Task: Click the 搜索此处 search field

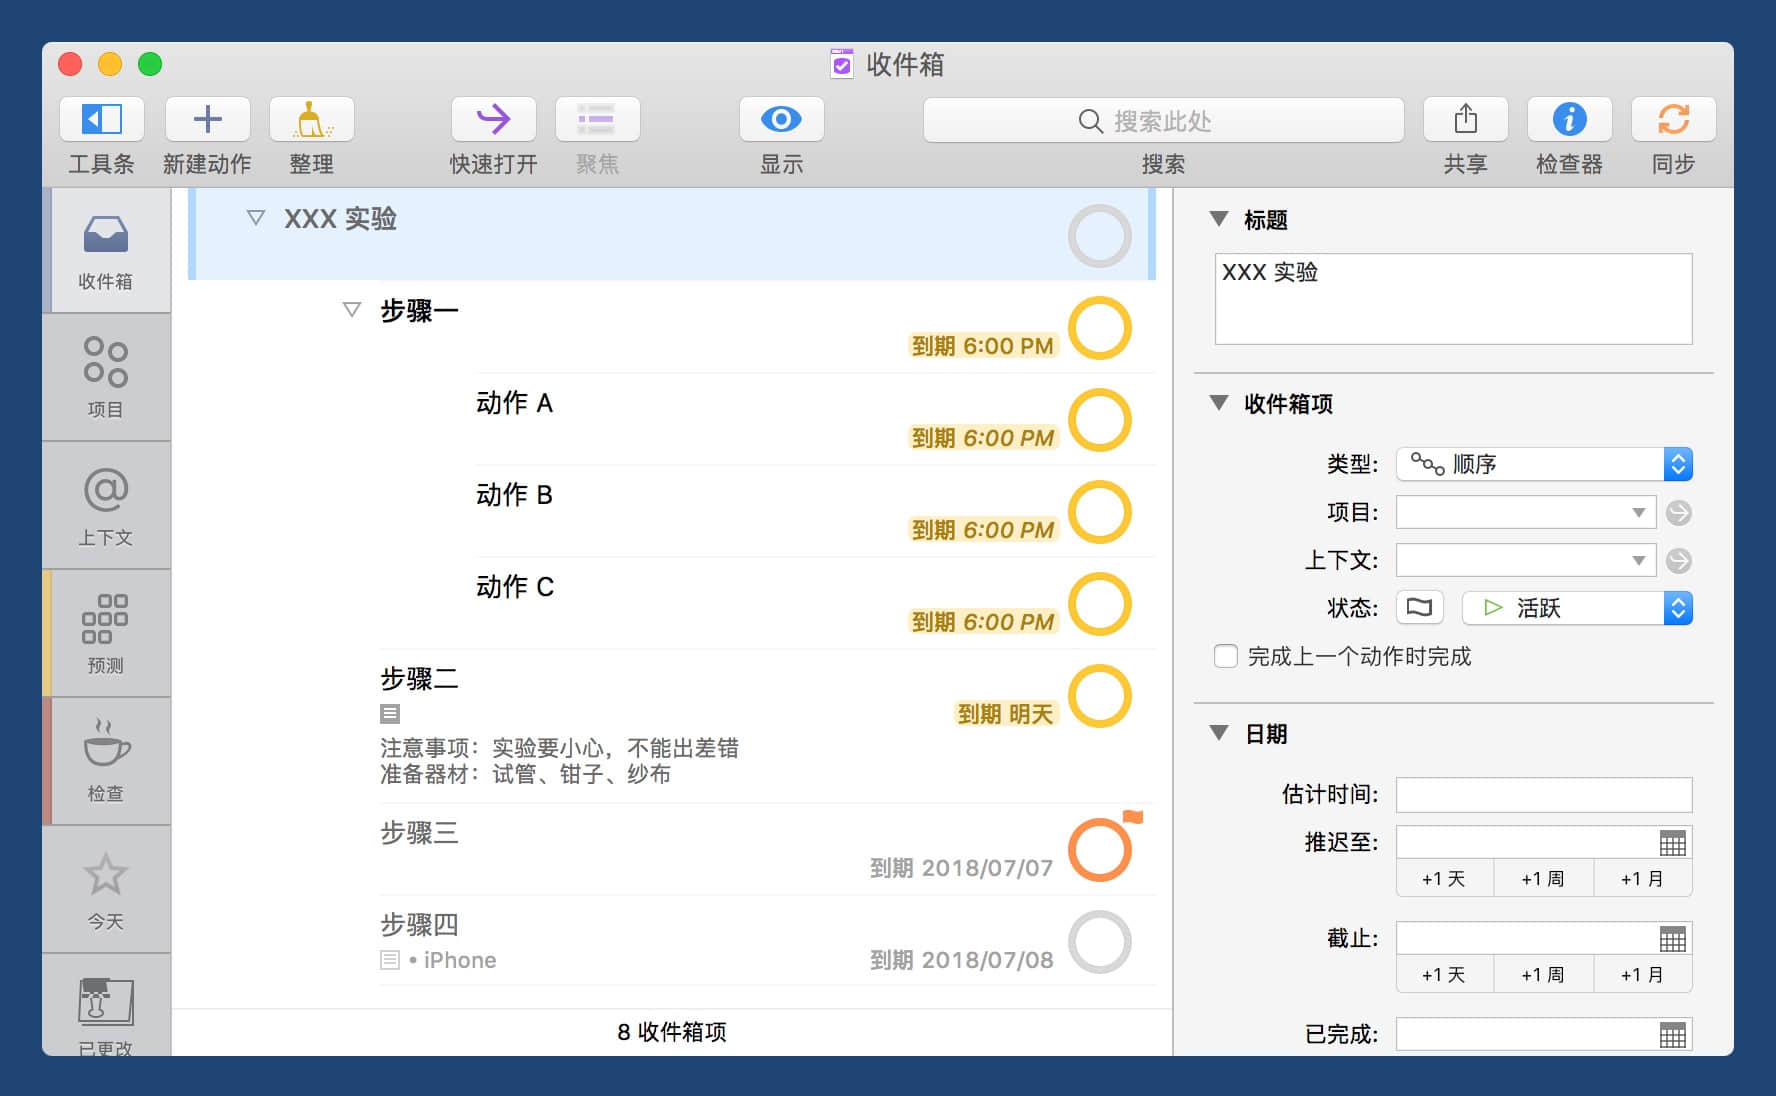Action: click(1163, 121)
